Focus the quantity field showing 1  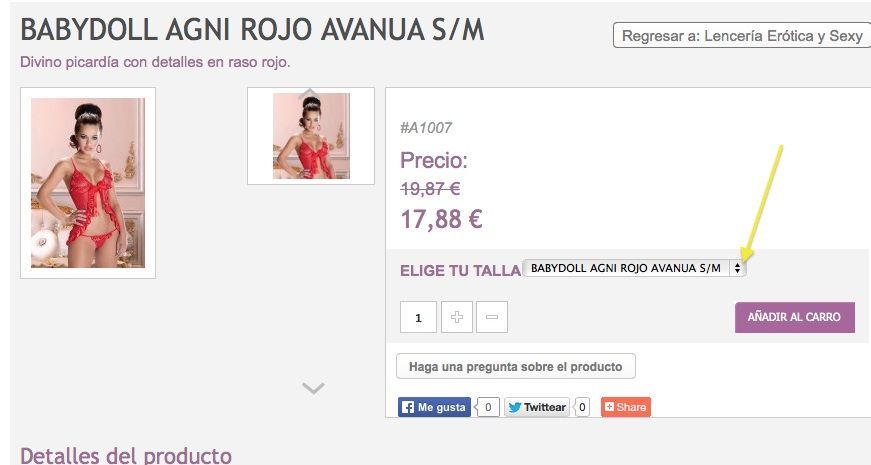coord(418,317)
